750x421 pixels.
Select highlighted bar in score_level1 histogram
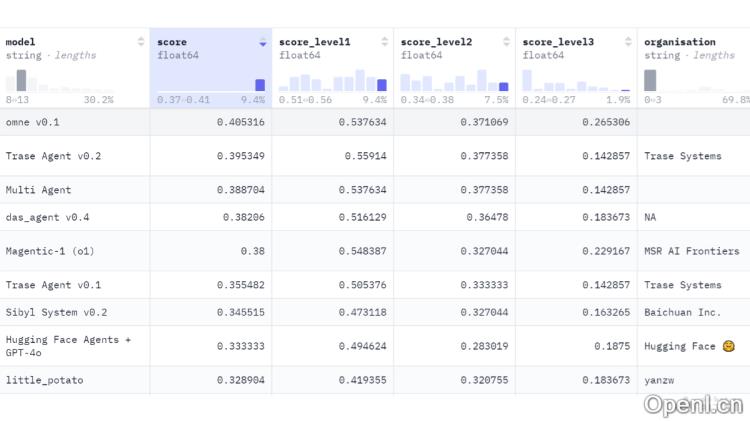pyautogui.click(x=382, y=85)
